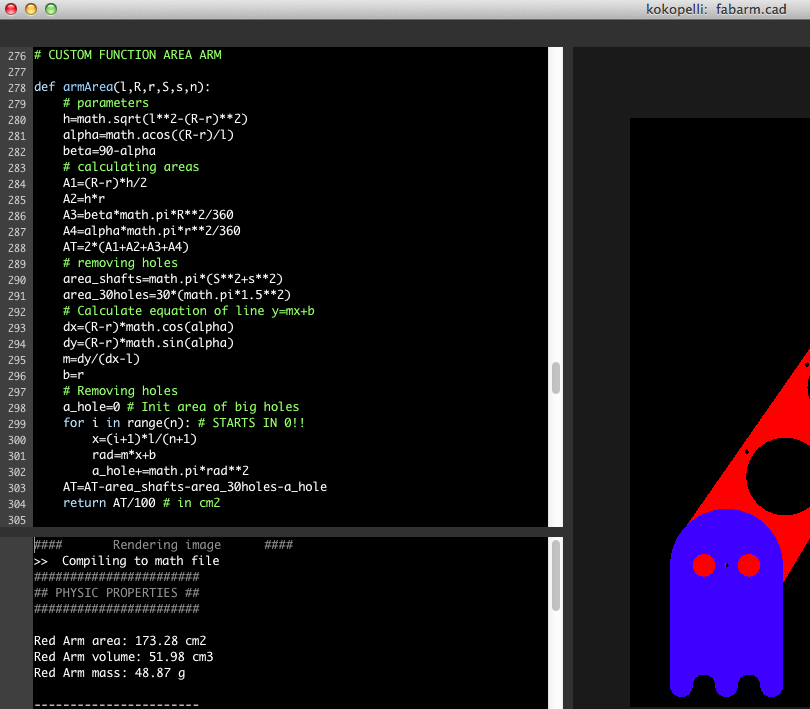Click window title 'kokopelli: fabarm.cad'
This screenshot has width=810, height=709.
(x=716, y=9)
